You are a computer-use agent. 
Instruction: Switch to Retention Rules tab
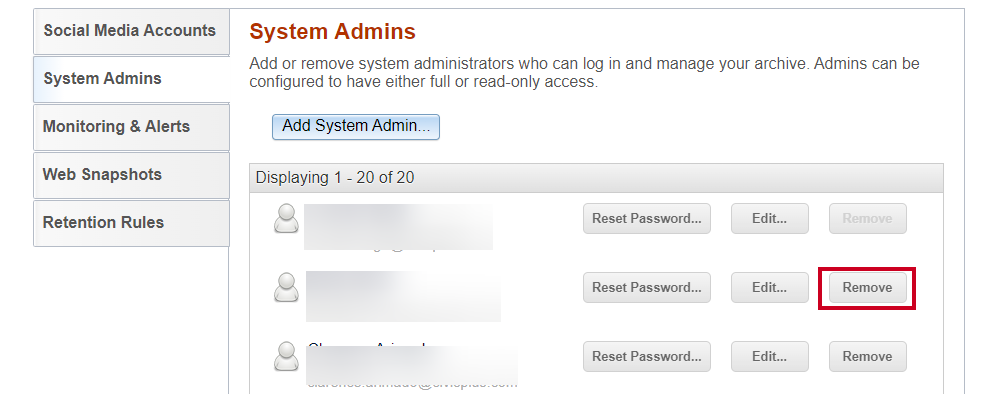click(131, 223)
